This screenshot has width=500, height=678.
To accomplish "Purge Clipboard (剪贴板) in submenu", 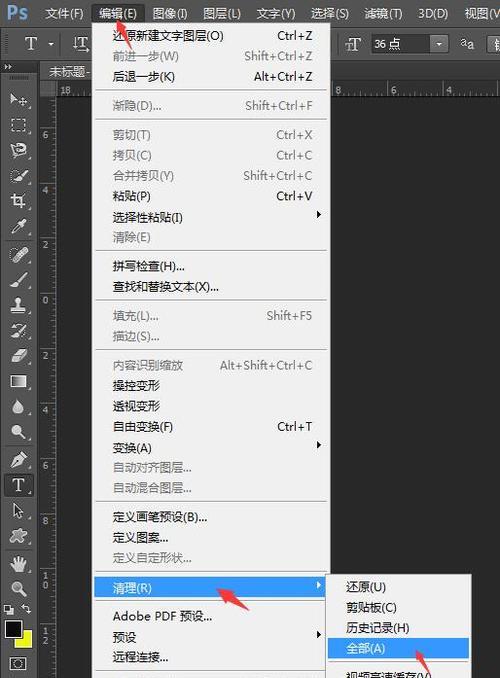I will [398, 607].
